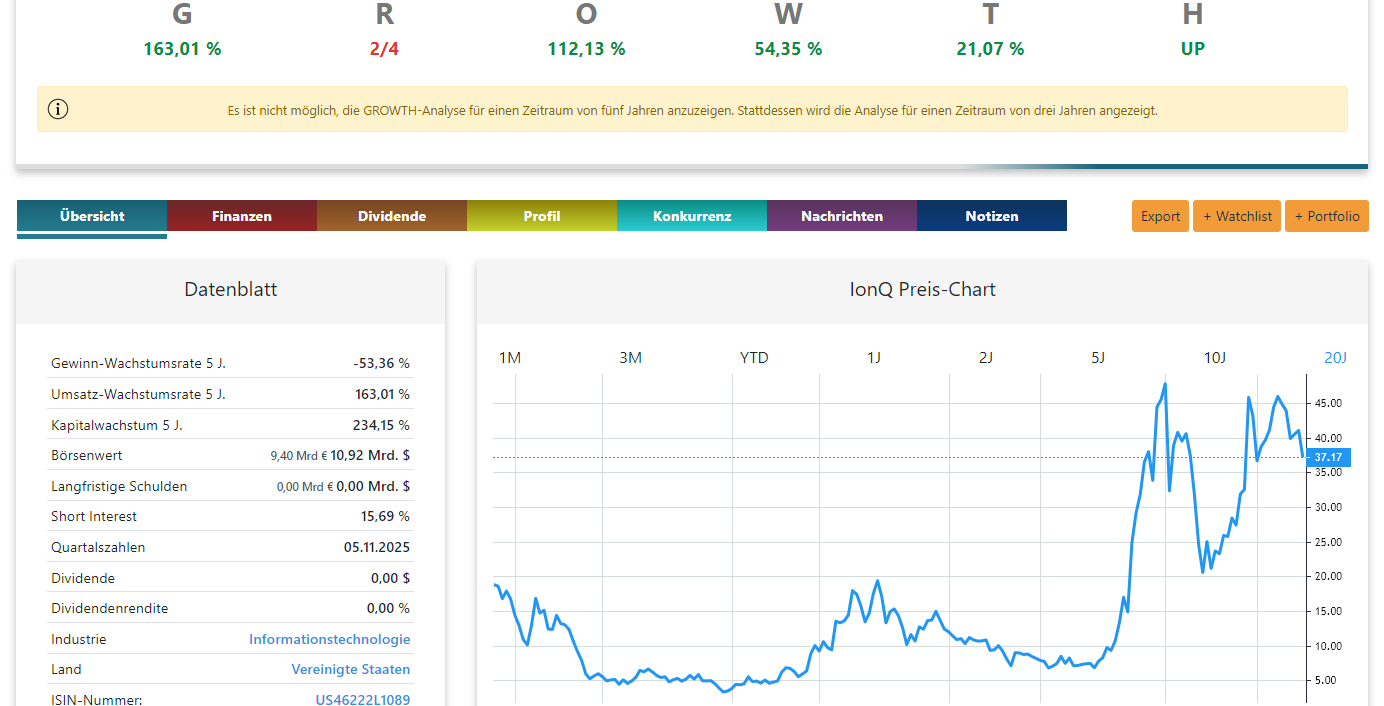Choose the 20J chart range
Image resolution: width=1384 pixels, height=706 pixels.
point(1335,357)
